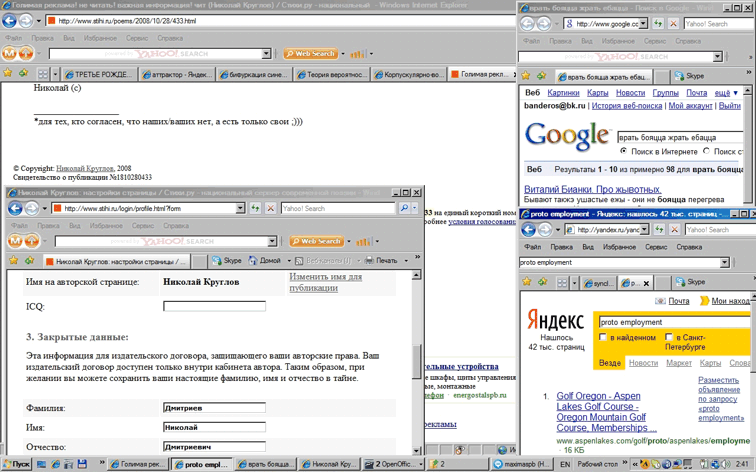The height and width of the screenshot is (472, 756).
Task: Open tab list dropdown in main poem window
Action: (55, 74)
